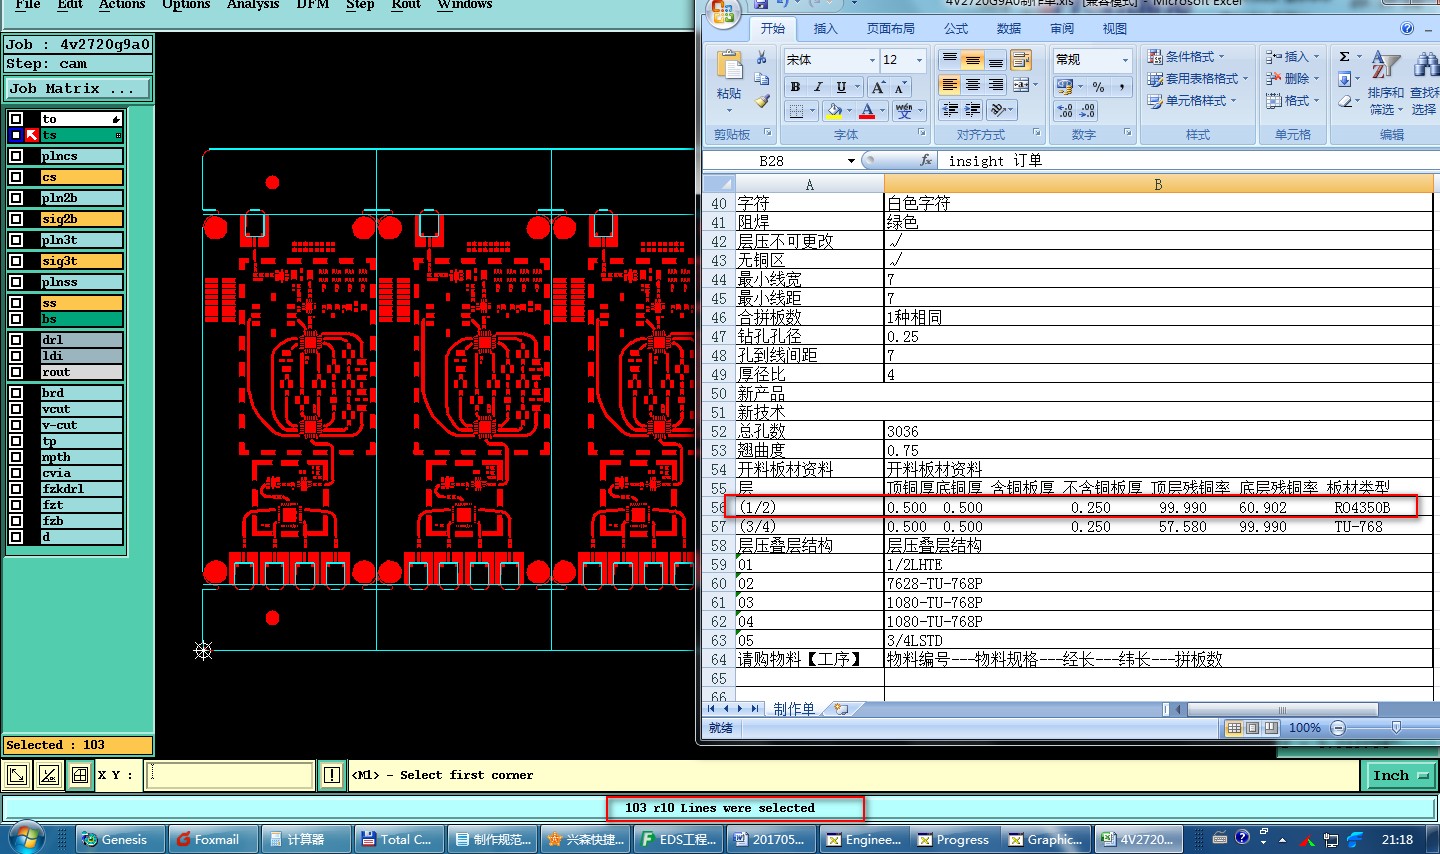
Task: Click the Middle Align vertical icon
Action: coord(972,60)
